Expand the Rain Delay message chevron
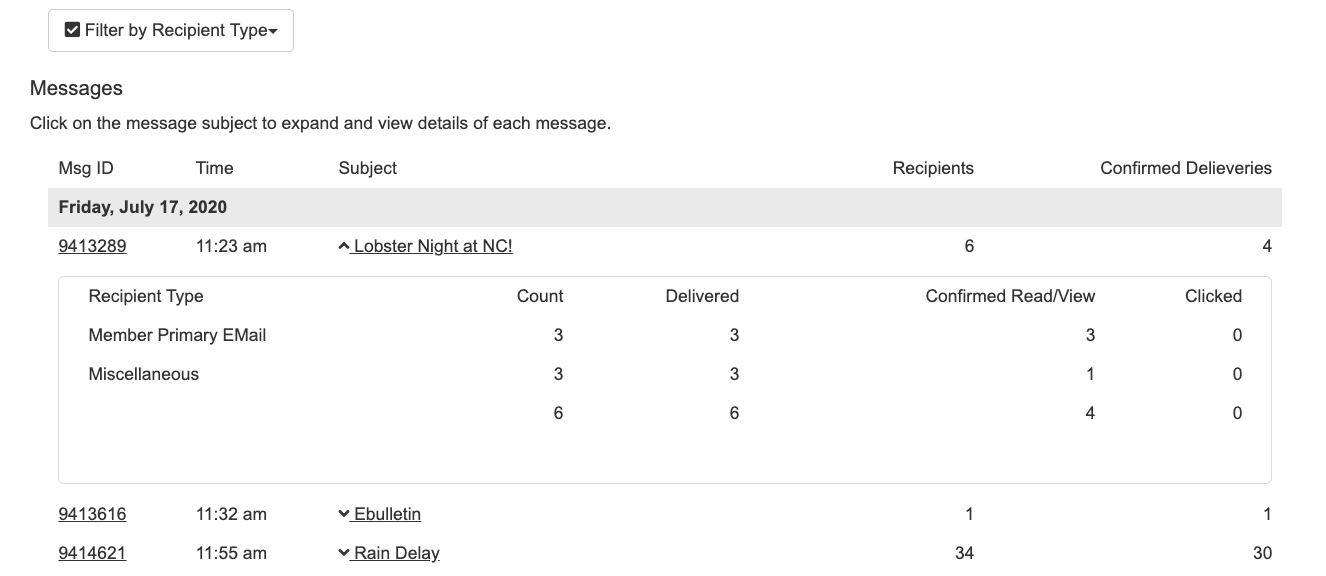 pyautogui.click(x=344, y=553)
